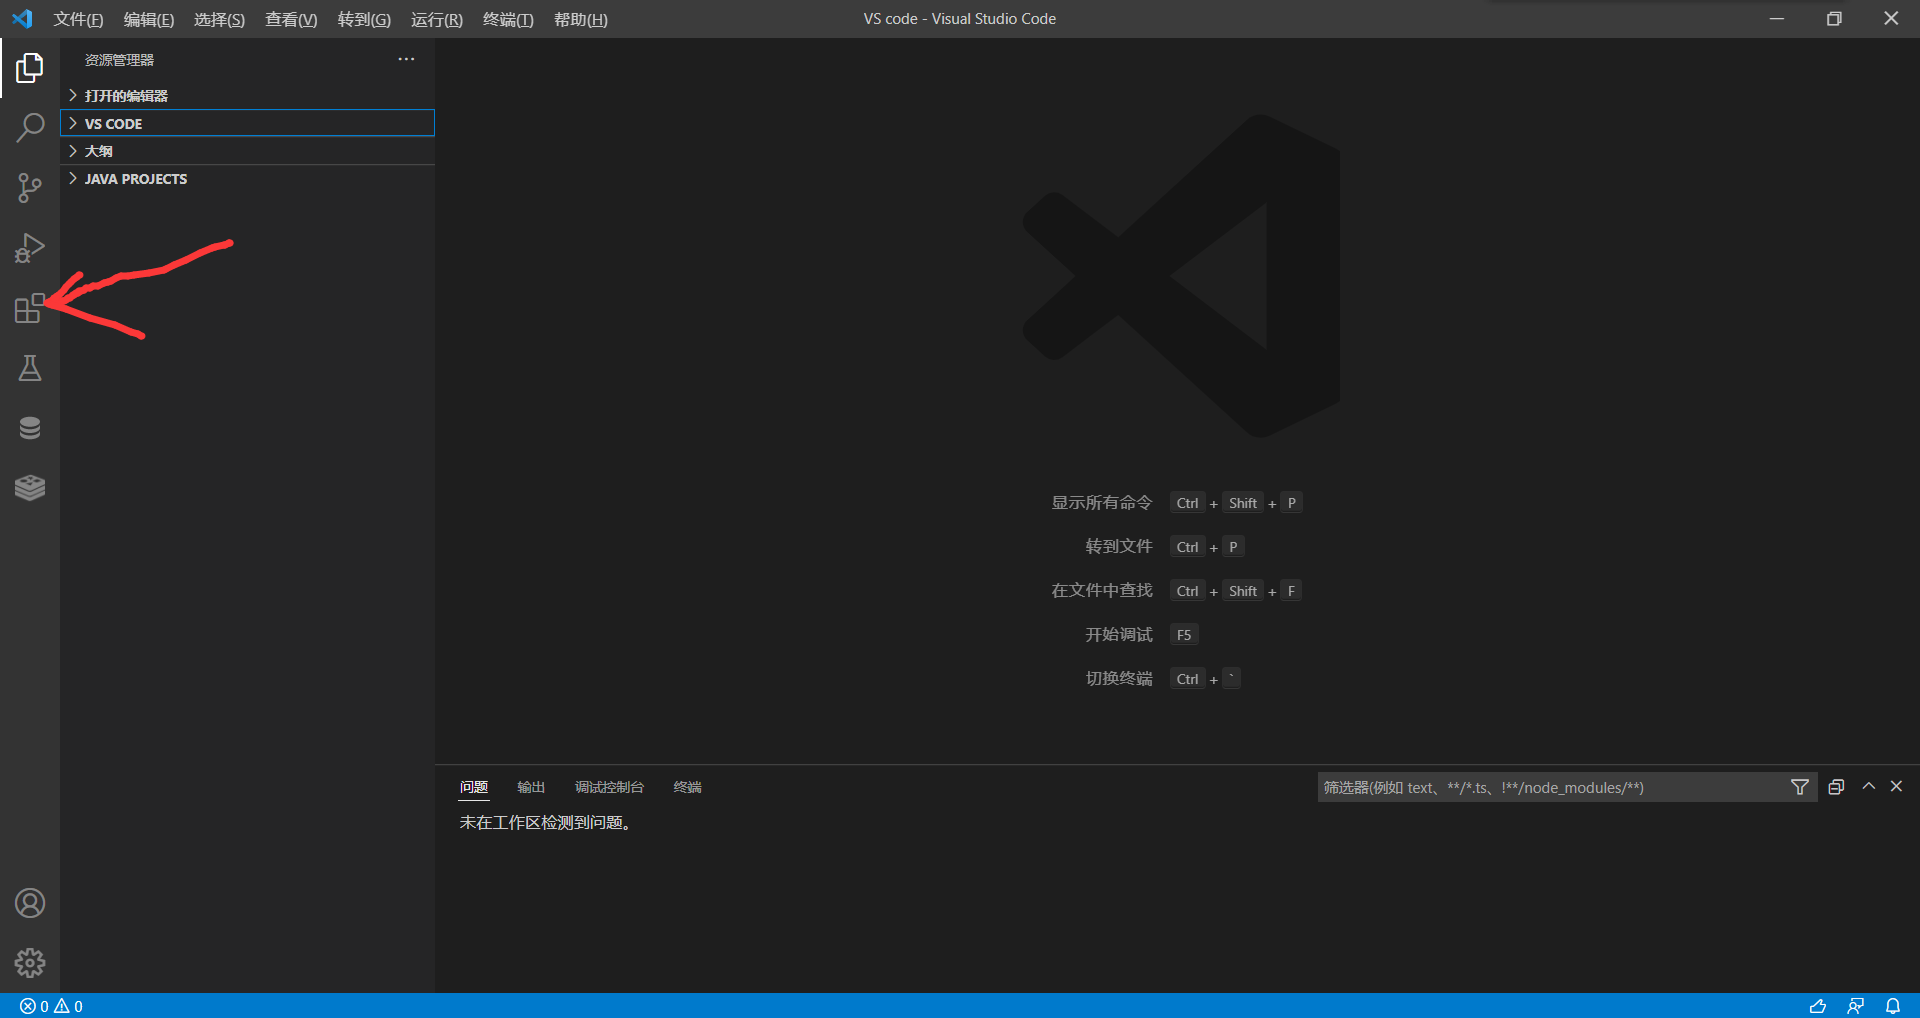Open the Accounts icon at bottom left
Viewport: 1920px width, 1018px height.
click(x=30, y=903)
